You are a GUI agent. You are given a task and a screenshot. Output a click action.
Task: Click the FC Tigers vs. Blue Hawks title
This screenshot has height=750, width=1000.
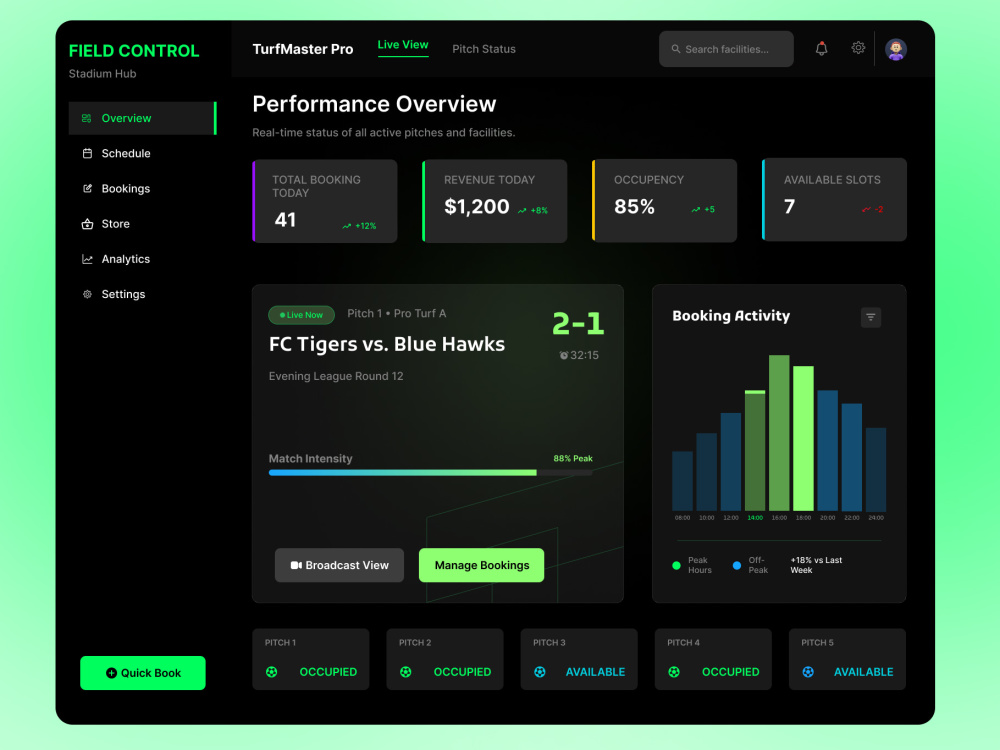386,344
